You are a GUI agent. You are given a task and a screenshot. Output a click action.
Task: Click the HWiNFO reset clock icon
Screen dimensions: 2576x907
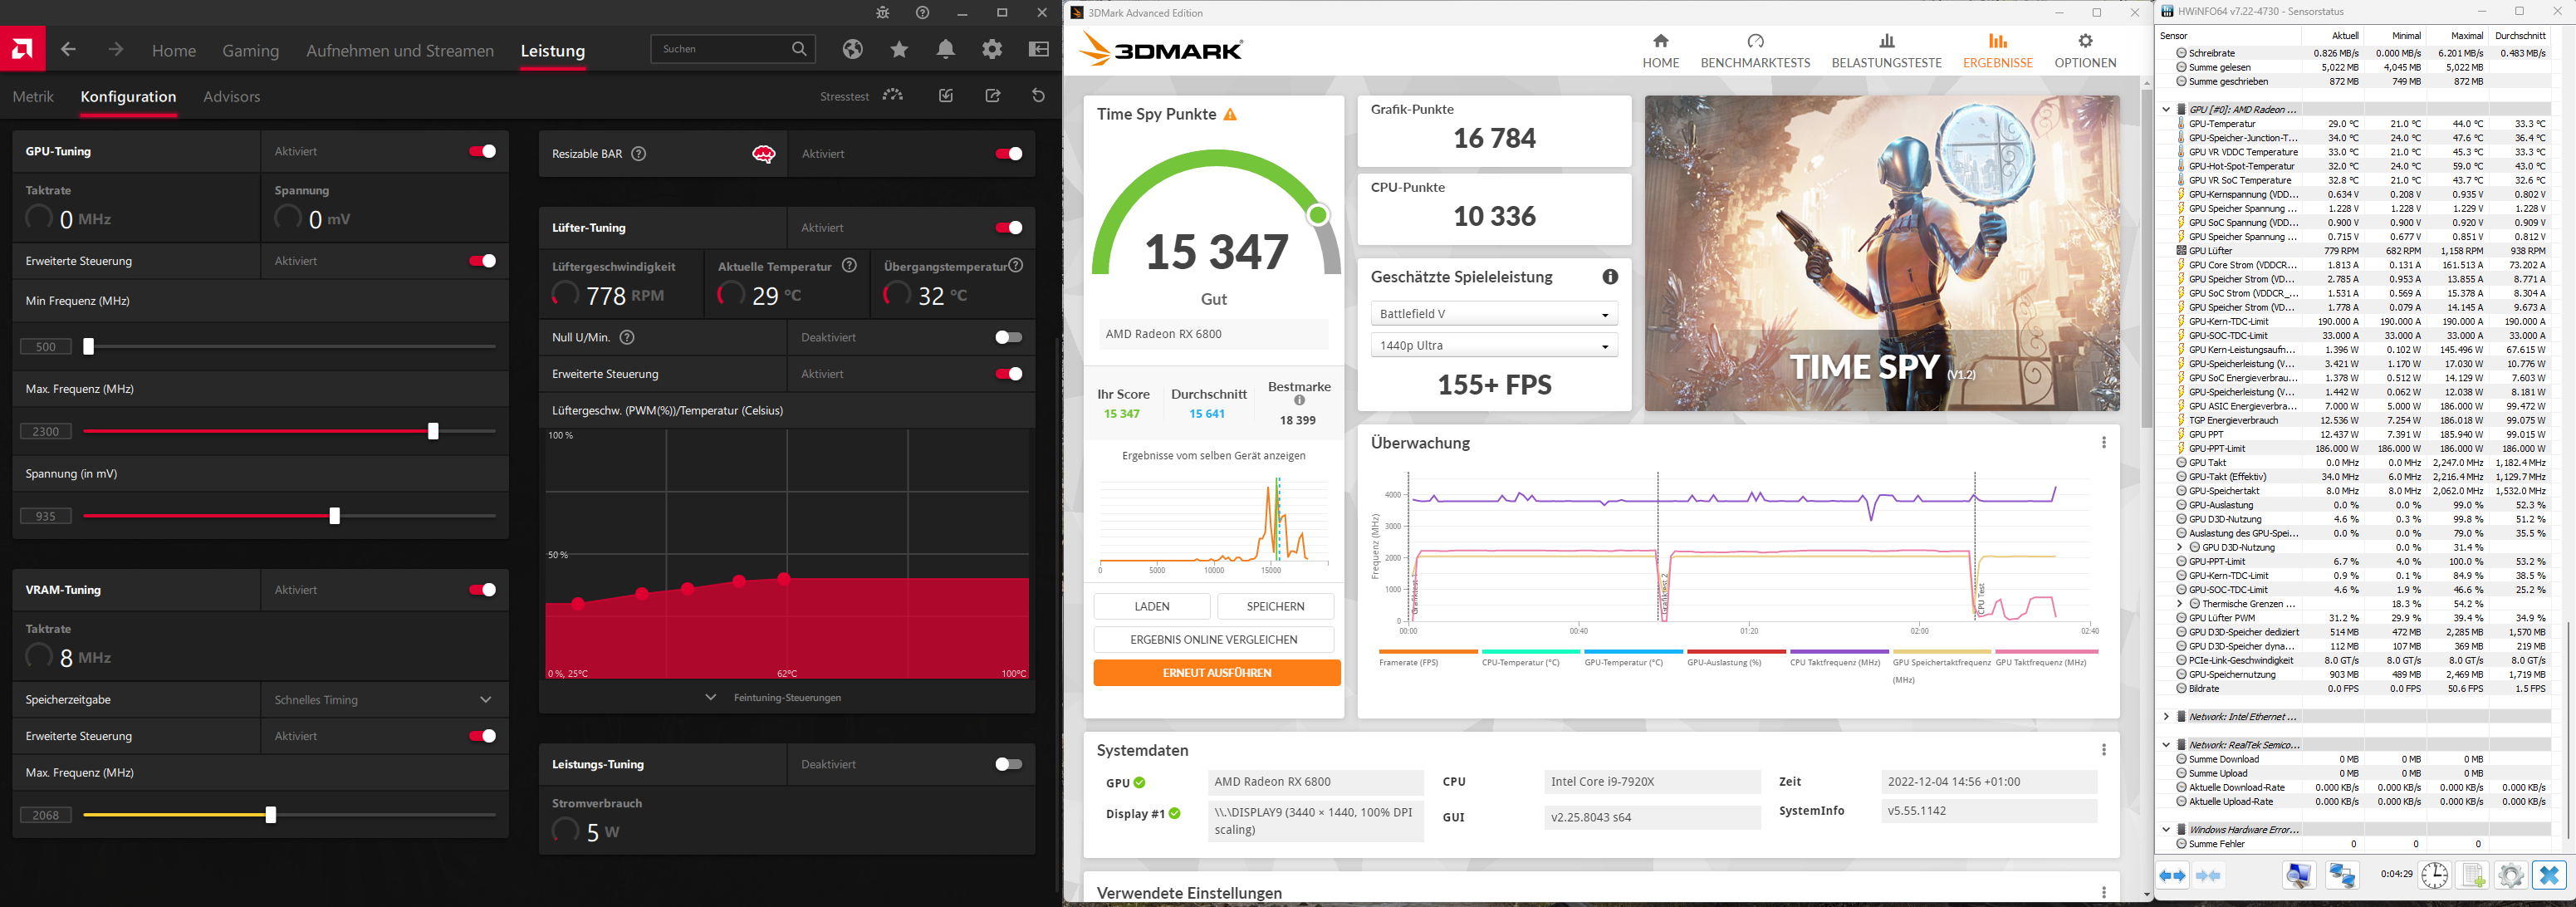click(x=2434, y=875)
